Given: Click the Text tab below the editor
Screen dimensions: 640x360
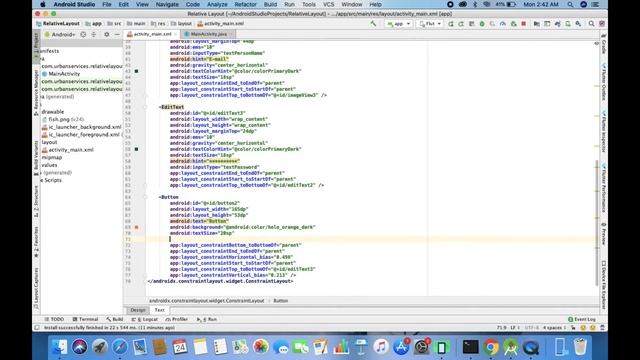Looking at the screenshot, I should coord(159,310).
